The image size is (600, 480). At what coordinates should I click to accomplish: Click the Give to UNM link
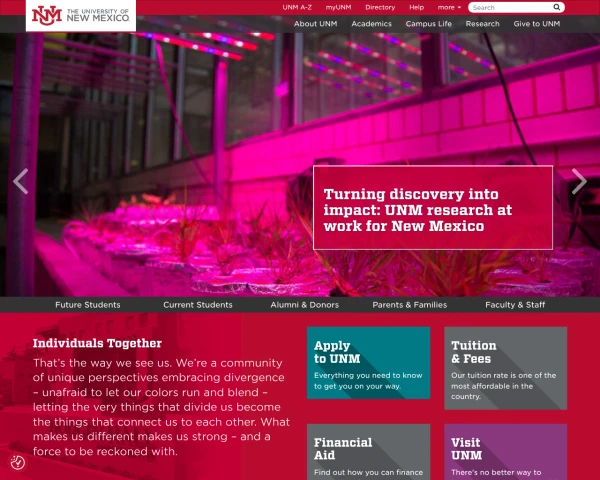click(x=537, y=23)
